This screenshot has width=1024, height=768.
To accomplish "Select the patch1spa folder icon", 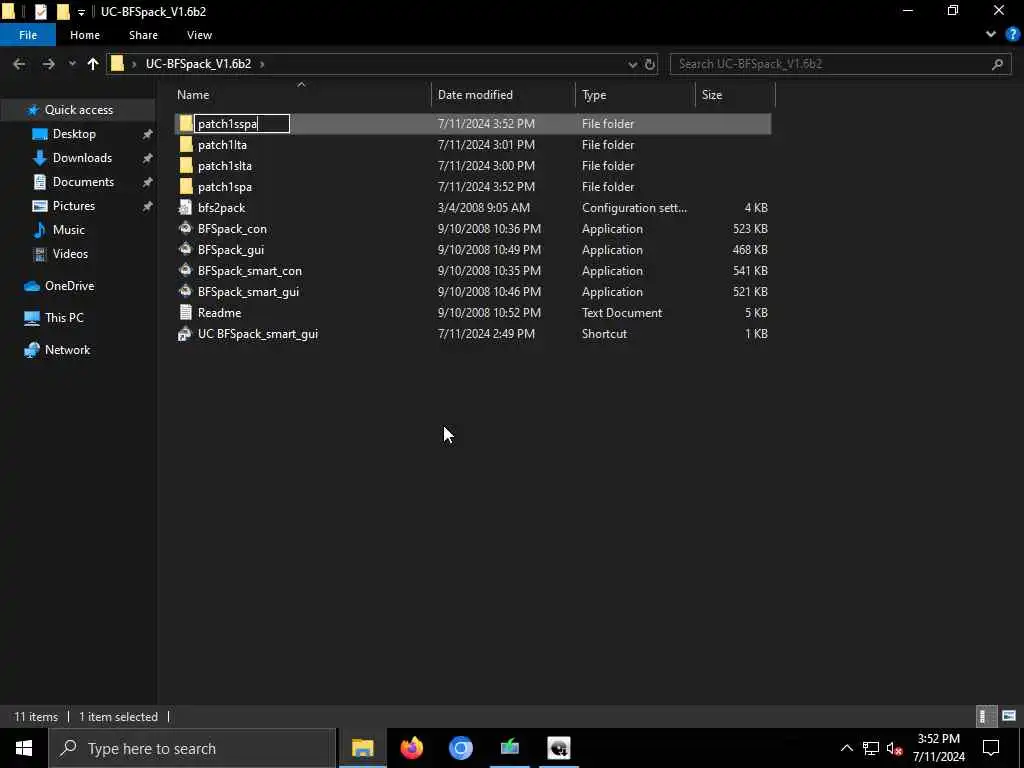I will point(186,186).
